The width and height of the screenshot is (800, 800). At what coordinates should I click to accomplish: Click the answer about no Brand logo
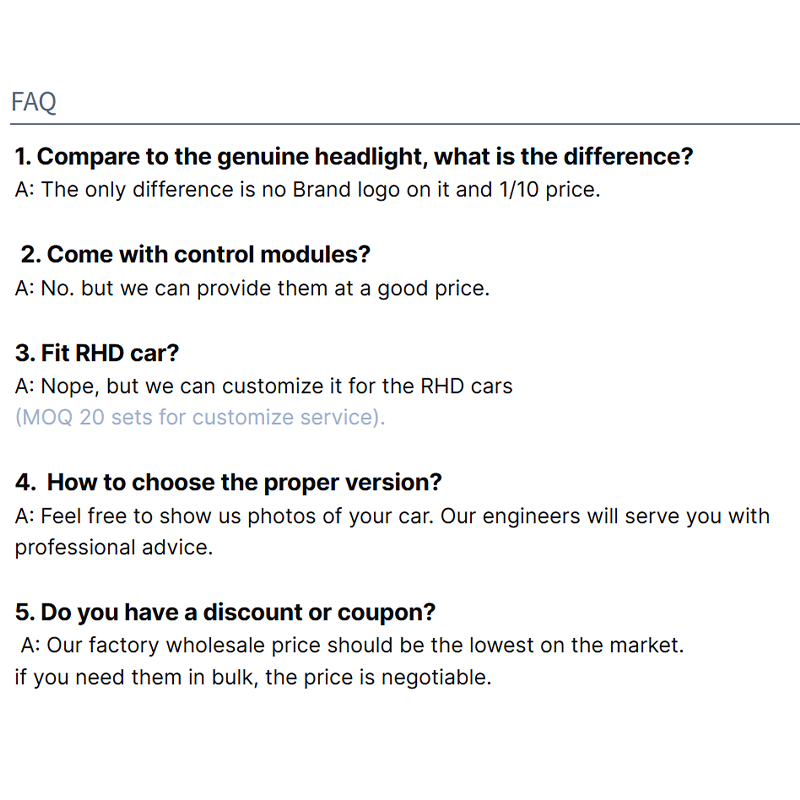[x=307, y=190]
